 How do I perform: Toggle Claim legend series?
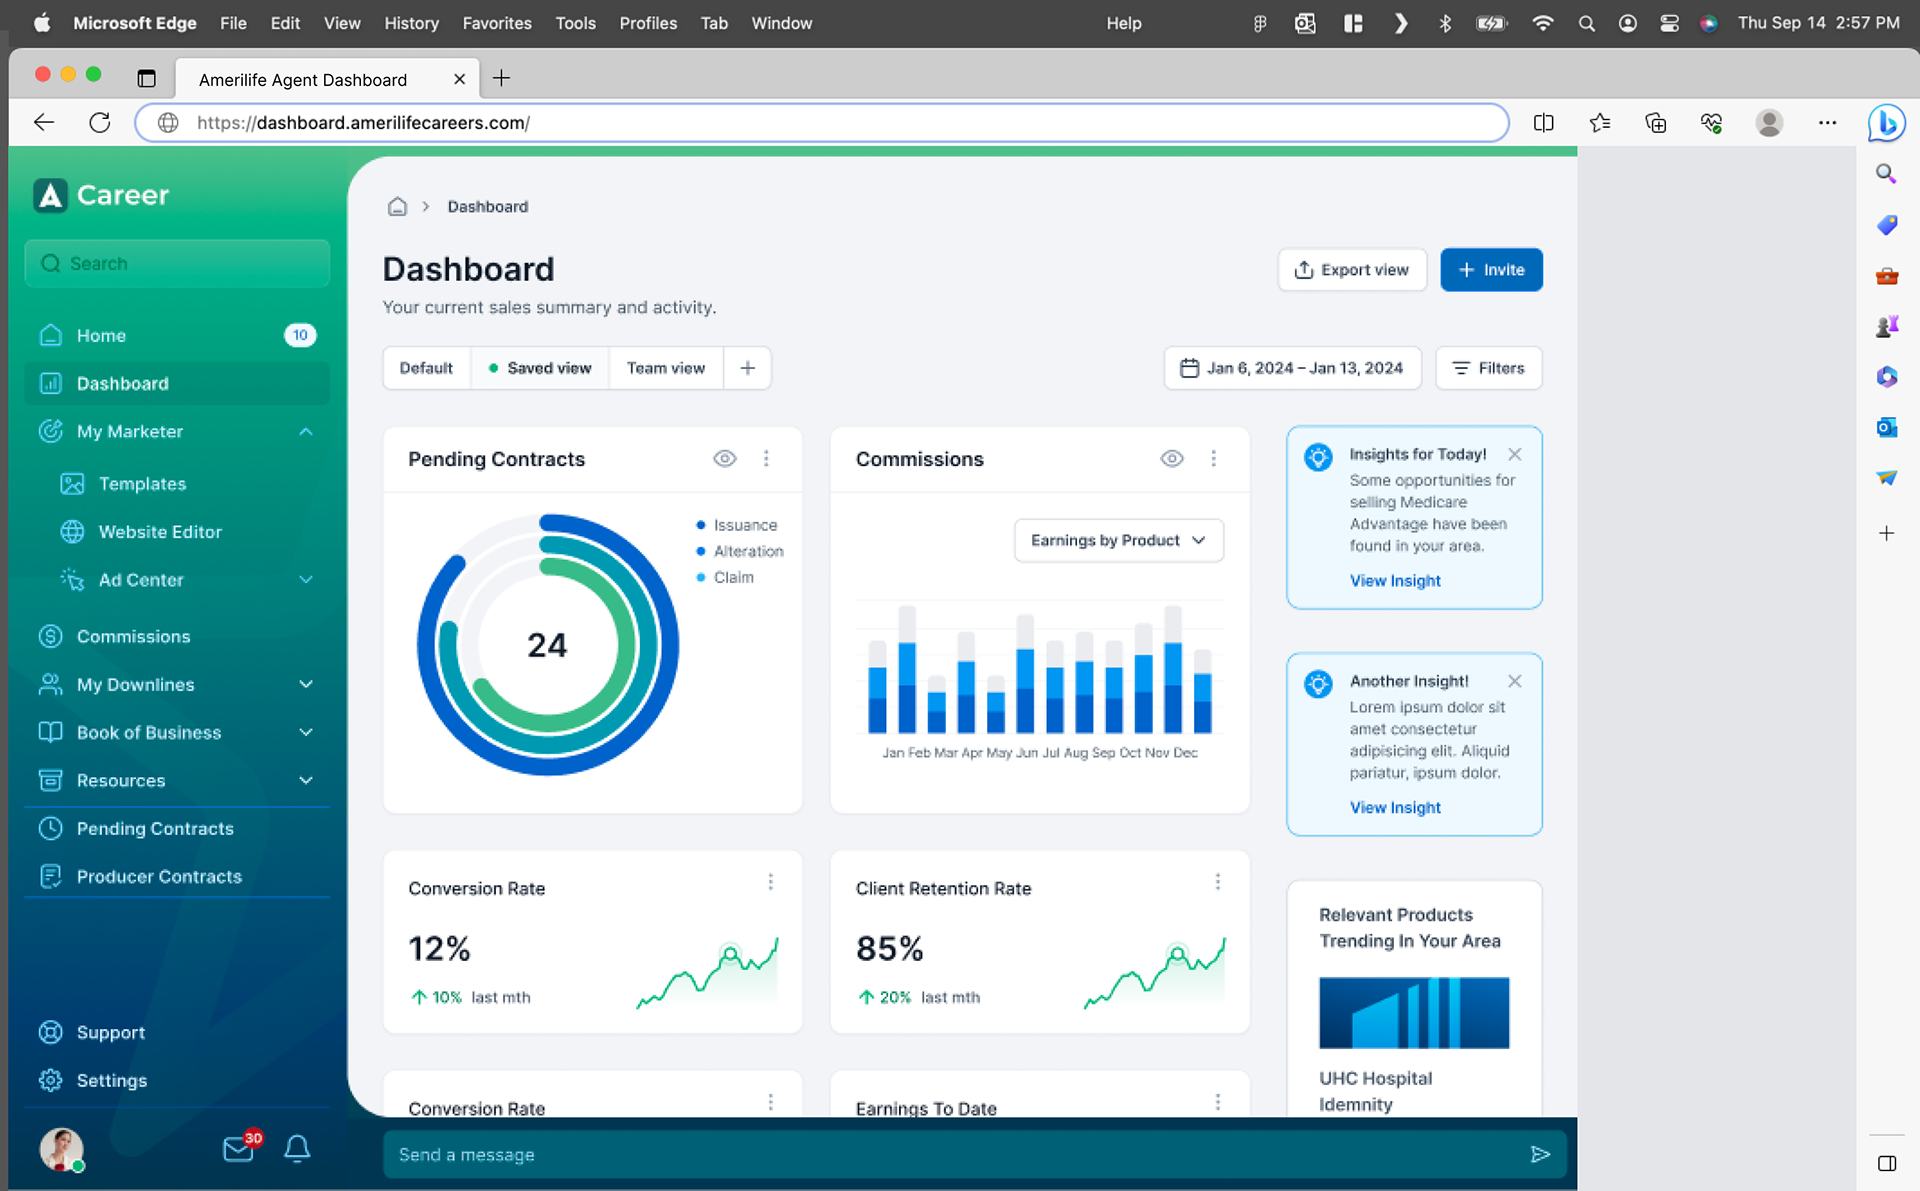coord(725,577)
